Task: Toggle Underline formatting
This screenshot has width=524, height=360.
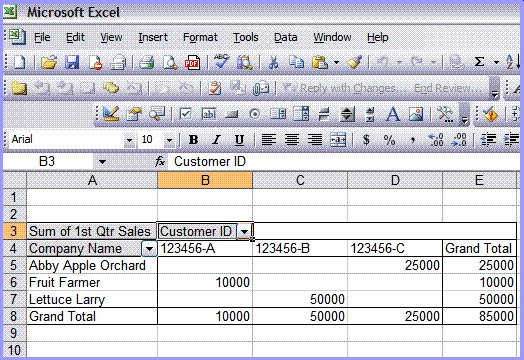Action: coord(239,140)
